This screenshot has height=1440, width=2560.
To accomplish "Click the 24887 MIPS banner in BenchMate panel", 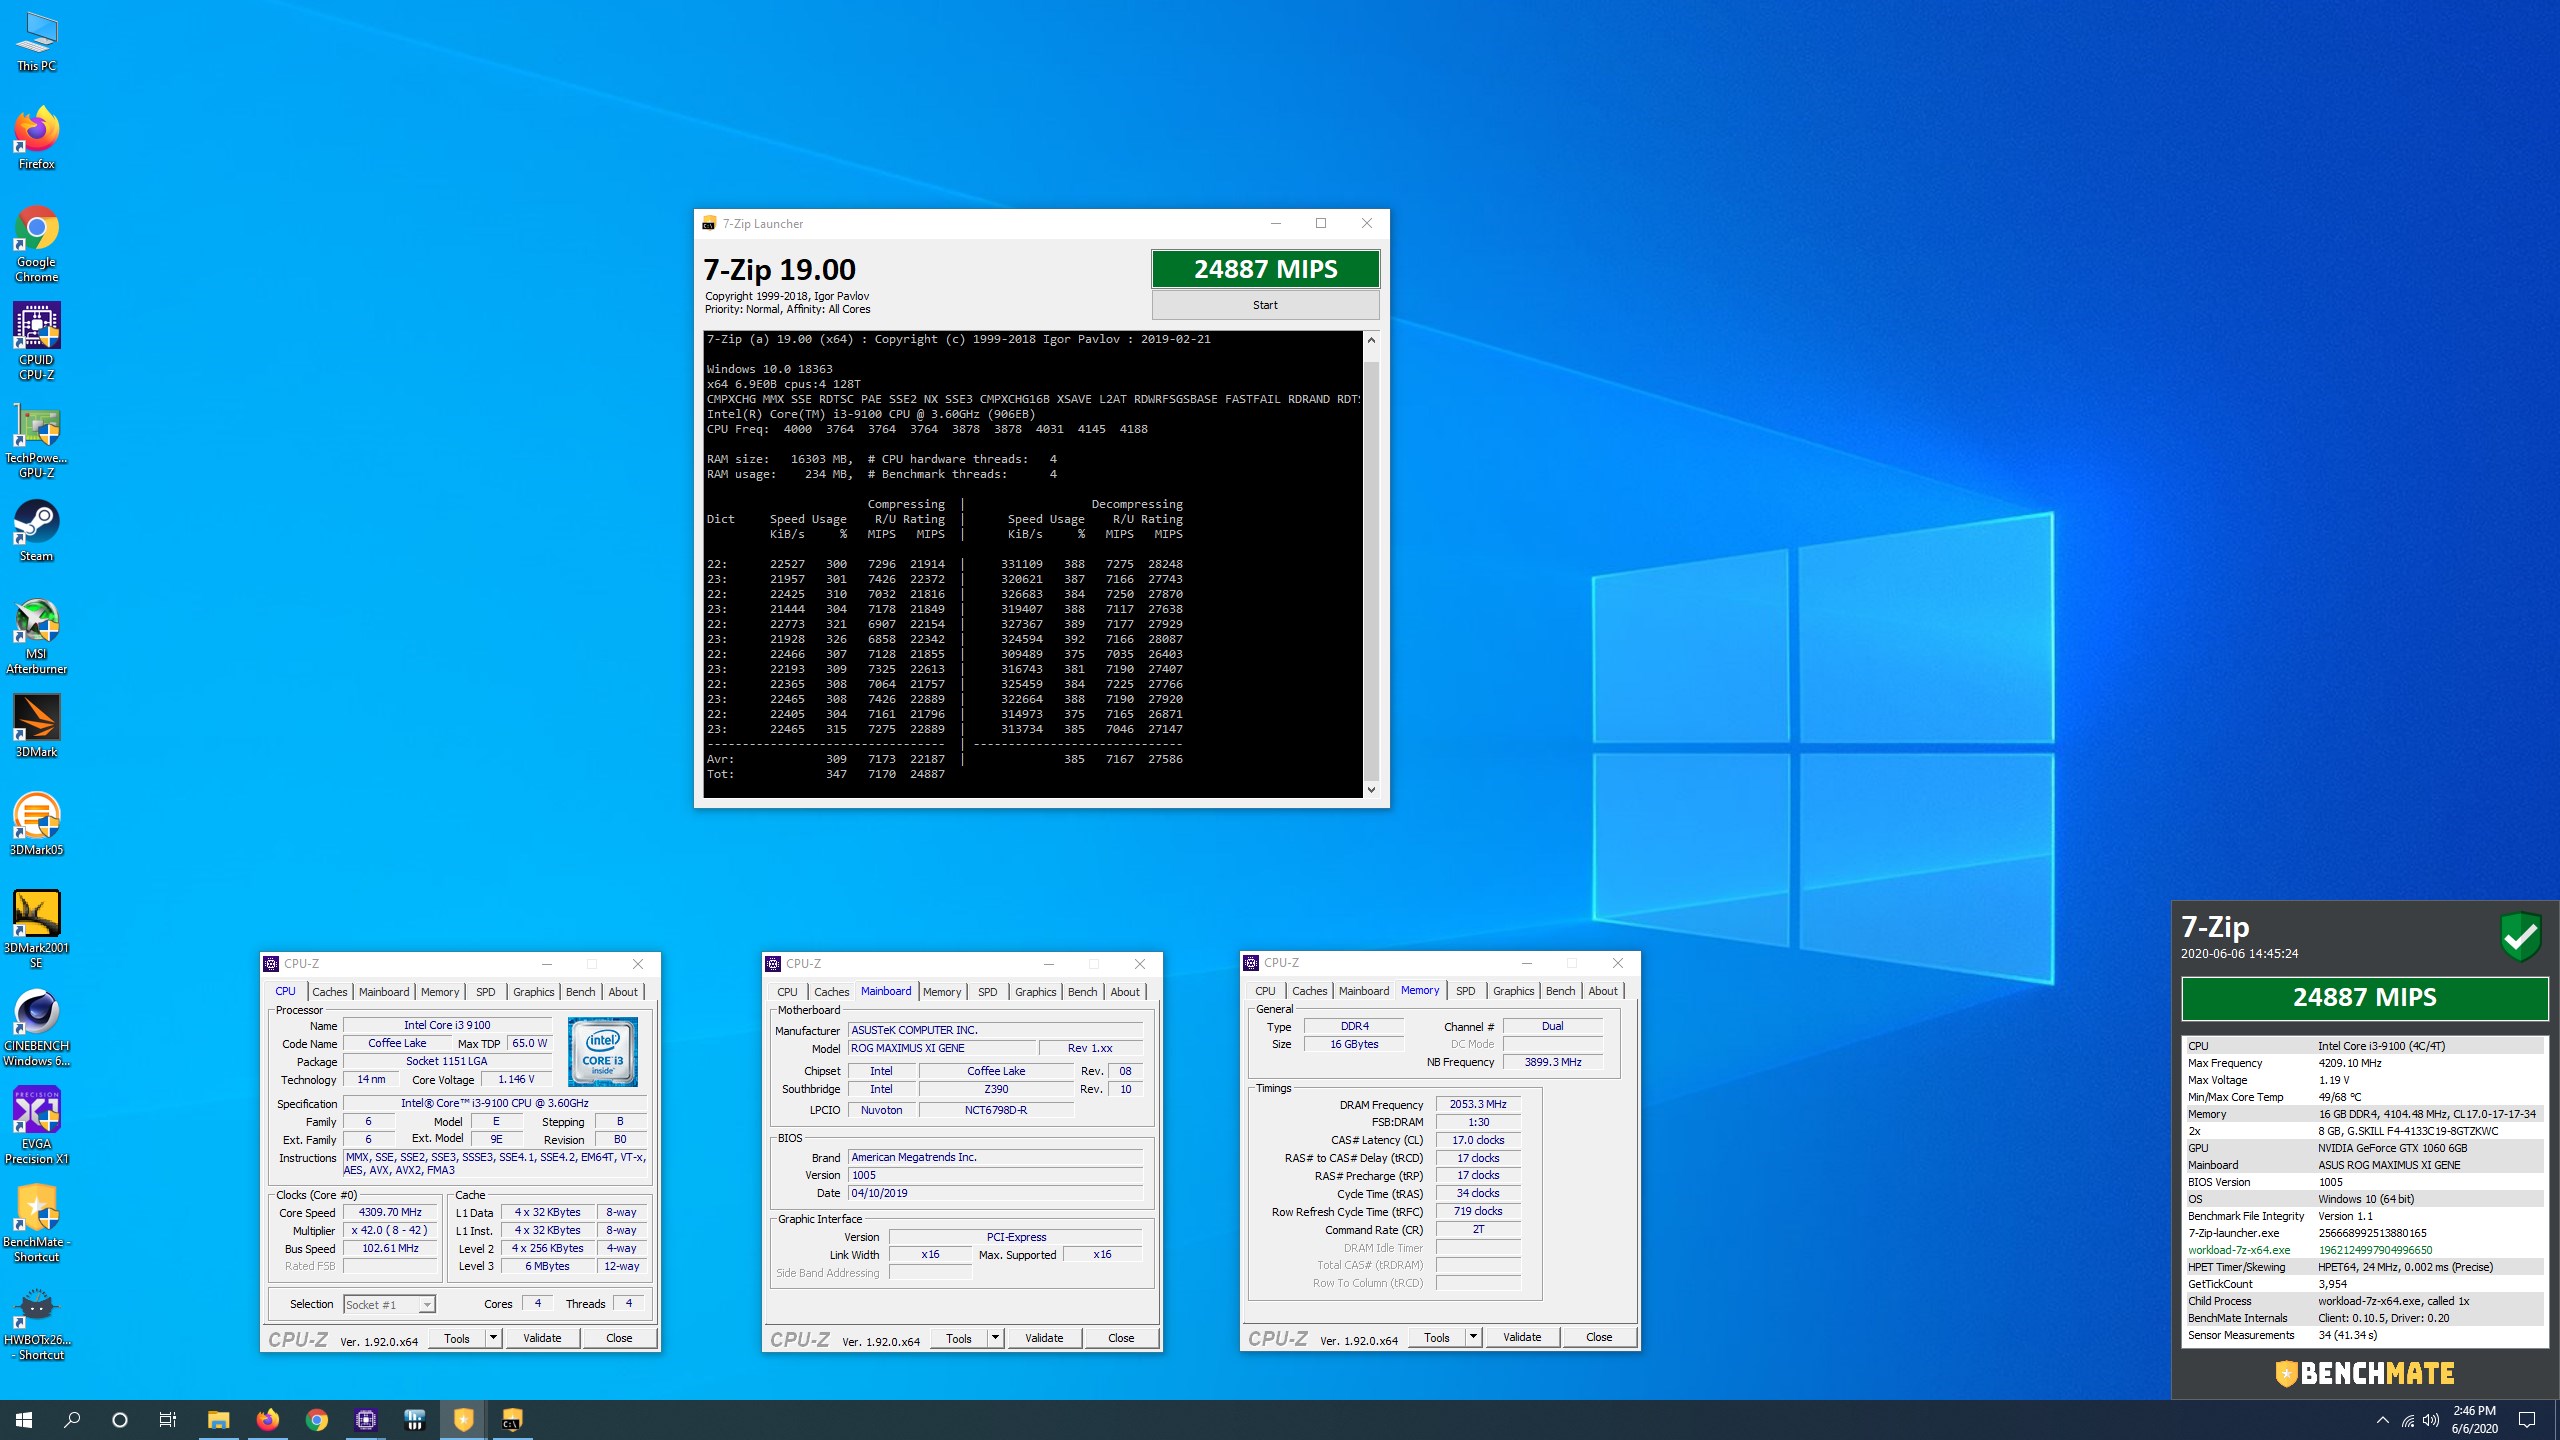I will [x=2364, y=997].
